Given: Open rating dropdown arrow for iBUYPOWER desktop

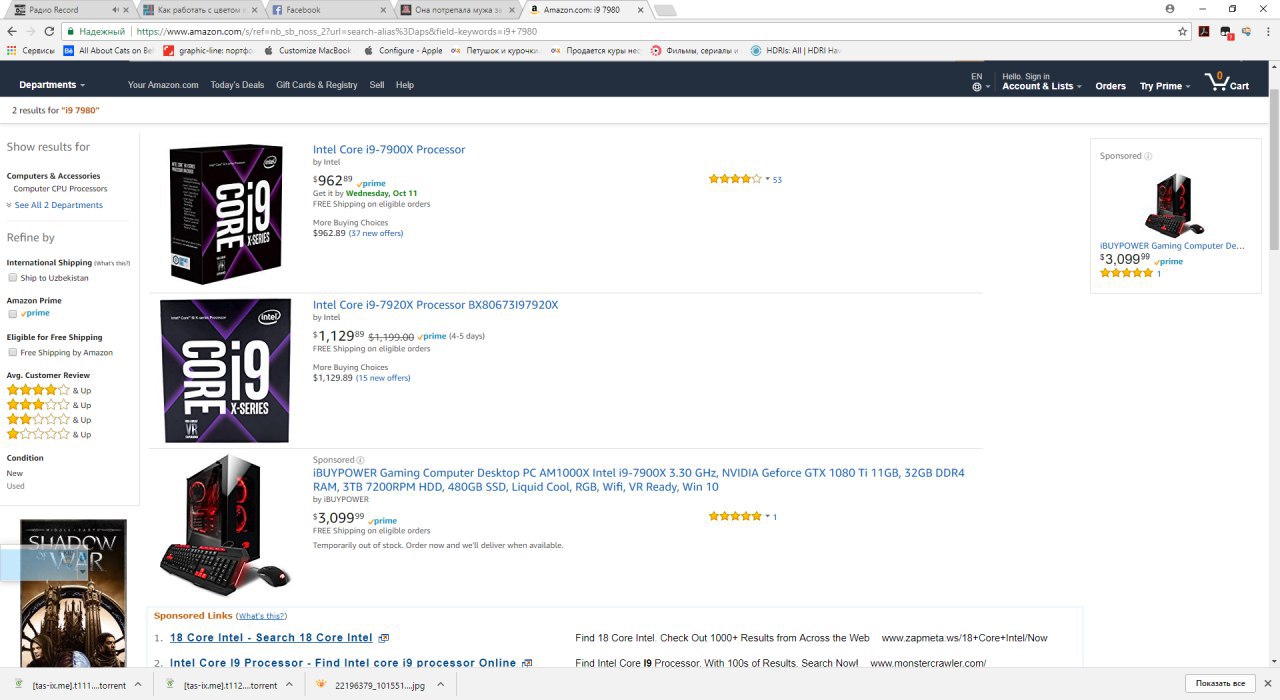Looking at the screenshot, I should click(768, 517).
